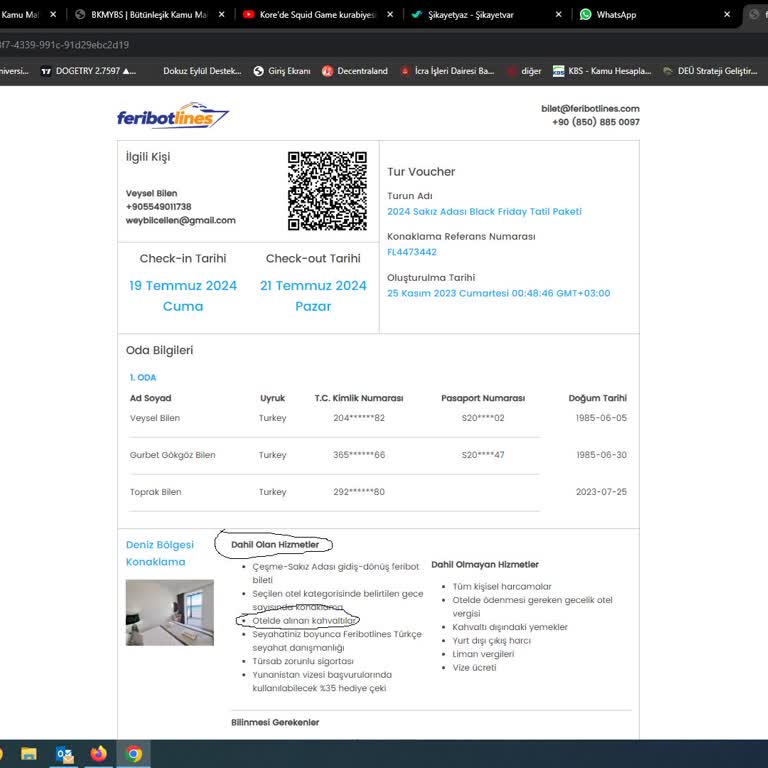The width and height of the screenshot is (768, 768).
Task: Open the Dokuz Eylül Destek bookmark
Action: [x=202, y=71]
